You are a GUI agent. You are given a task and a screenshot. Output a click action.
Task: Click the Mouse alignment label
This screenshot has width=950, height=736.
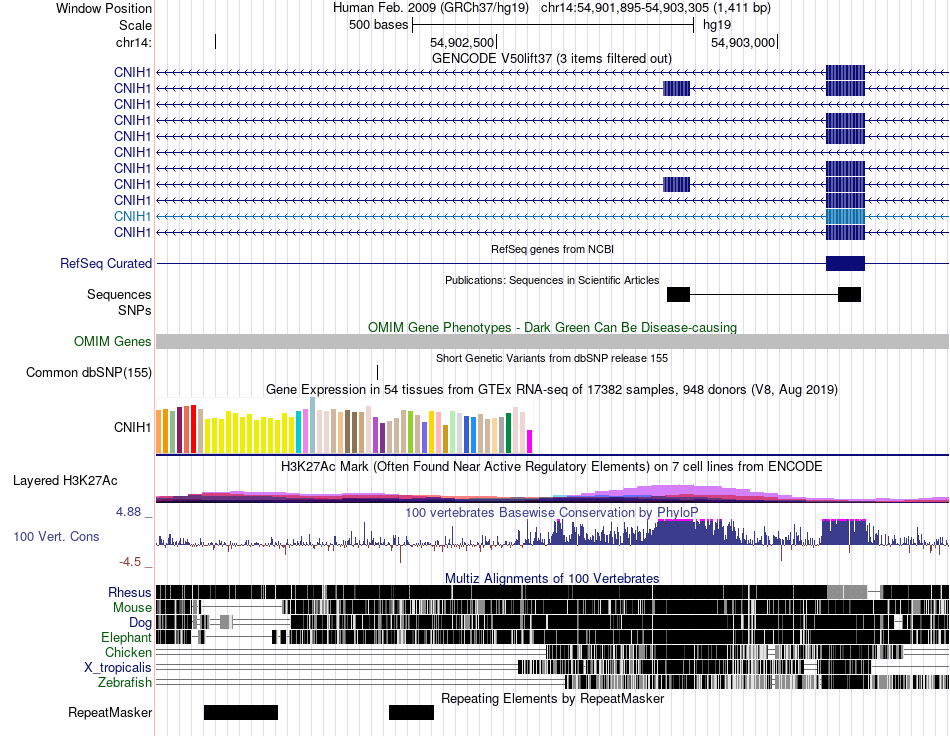coord(132,608)
